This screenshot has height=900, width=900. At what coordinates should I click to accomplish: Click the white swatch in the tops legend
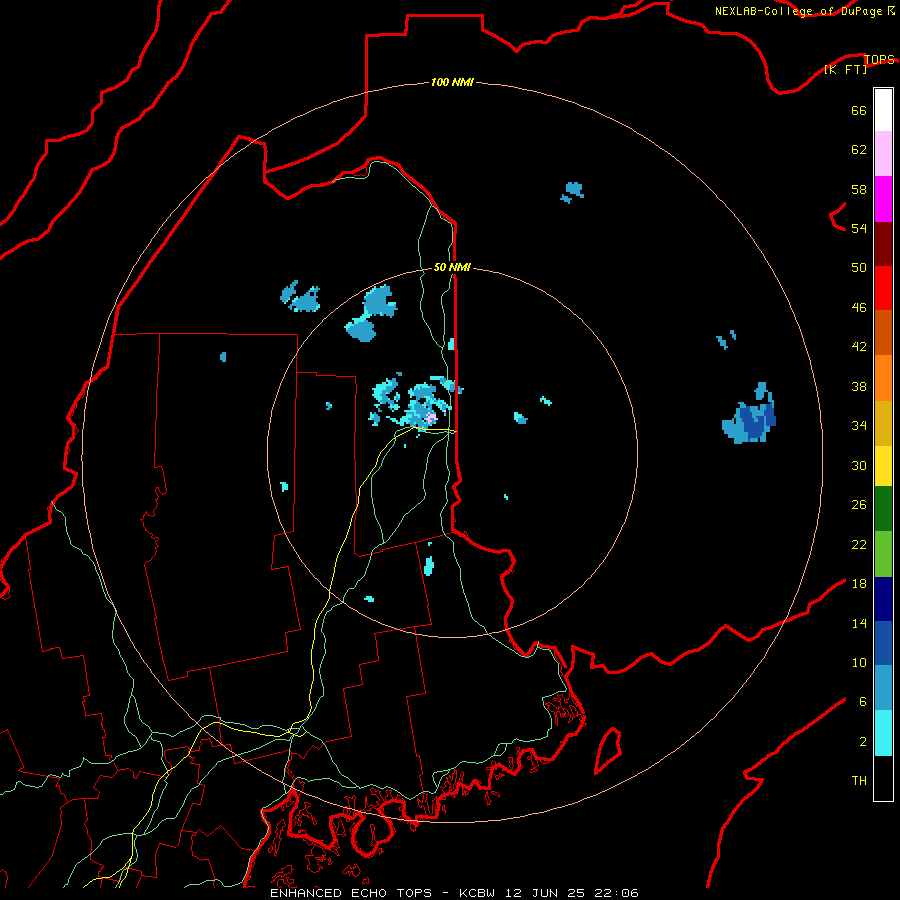pyautogui.click(x=883, y=110)
